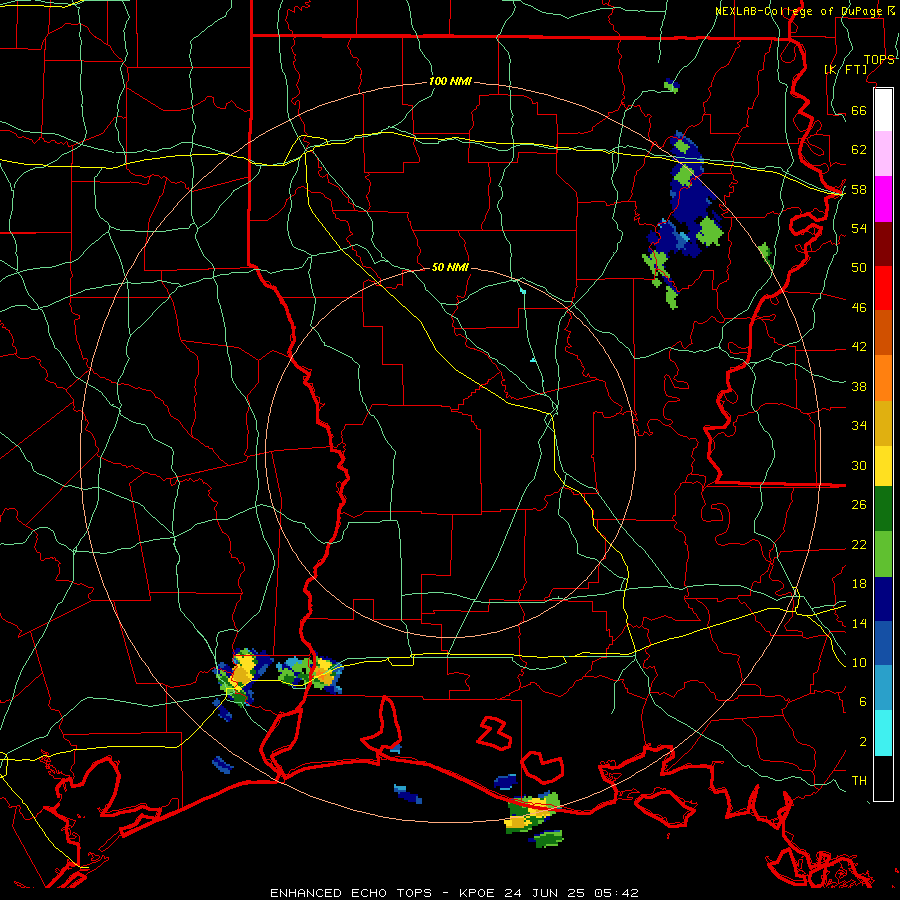Click the 54 legend value

859,228
